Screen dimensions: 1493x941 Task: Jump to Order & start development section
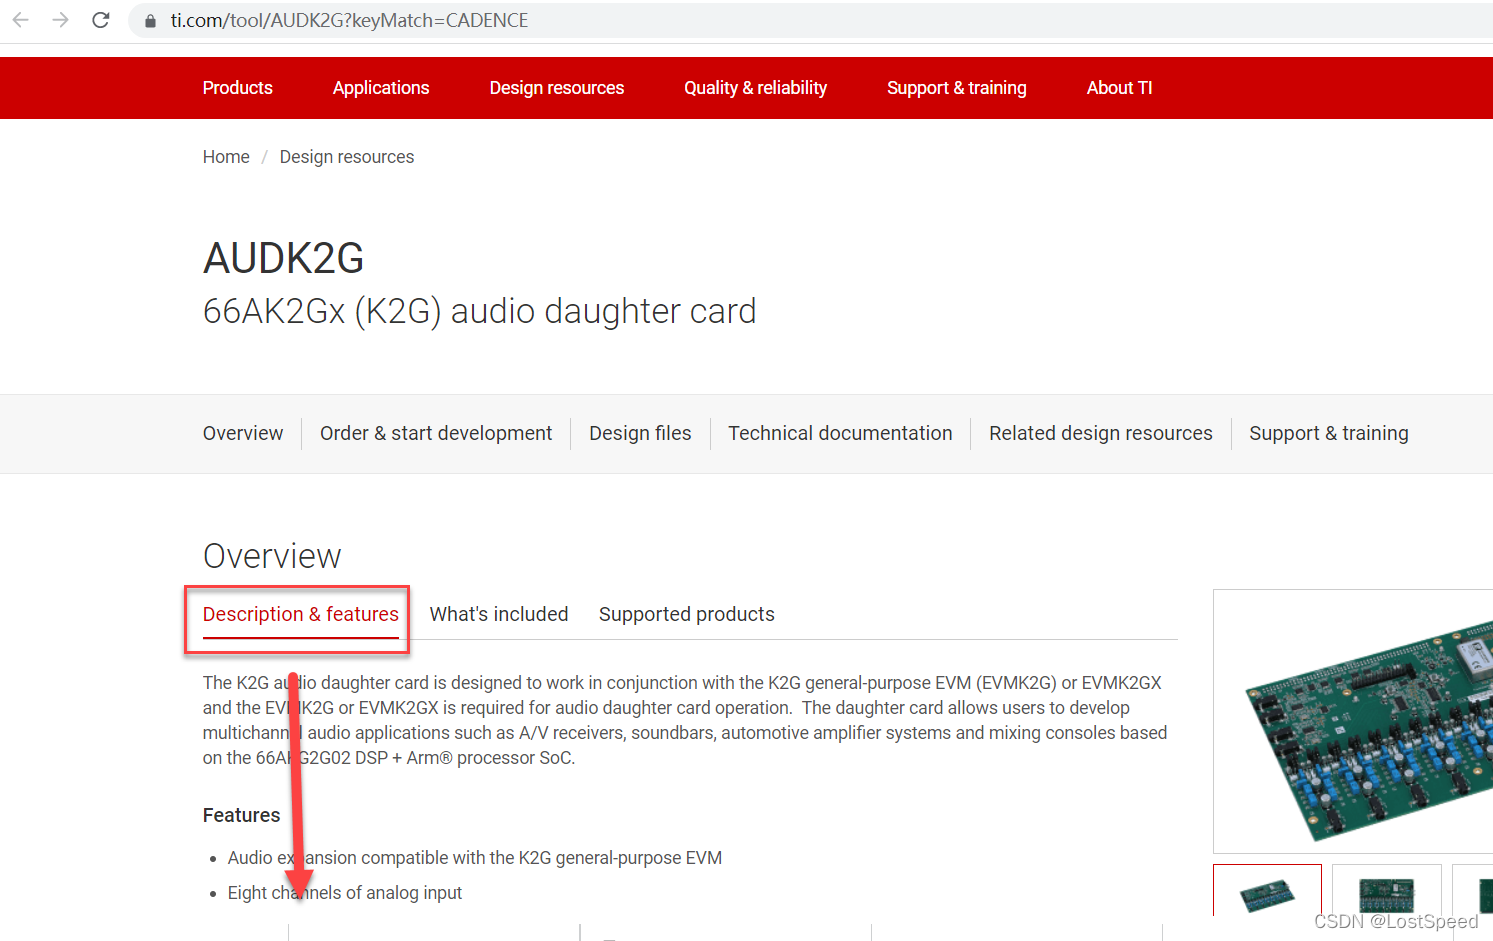[436, 433]
